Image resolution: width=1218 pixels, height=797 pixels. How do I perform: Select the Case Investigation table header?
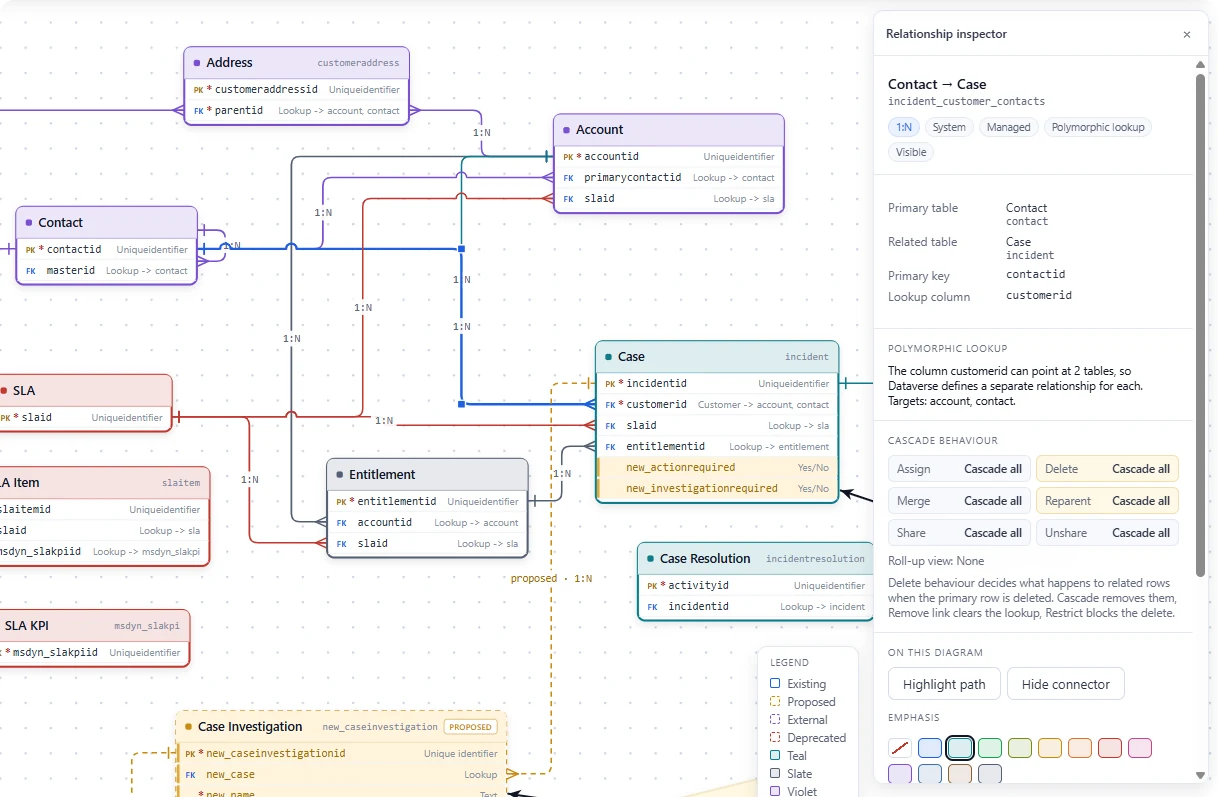(341, 727)
